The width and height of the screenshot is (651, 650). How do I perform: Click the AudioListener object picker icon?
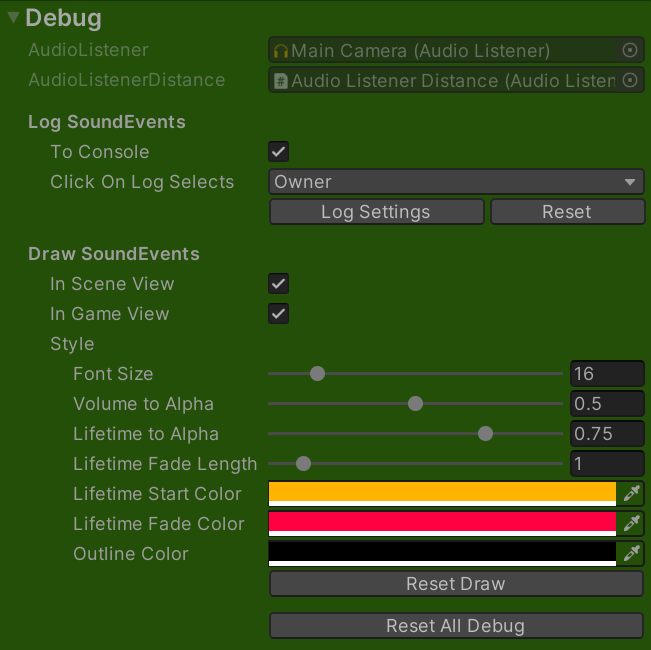[630, 50]
